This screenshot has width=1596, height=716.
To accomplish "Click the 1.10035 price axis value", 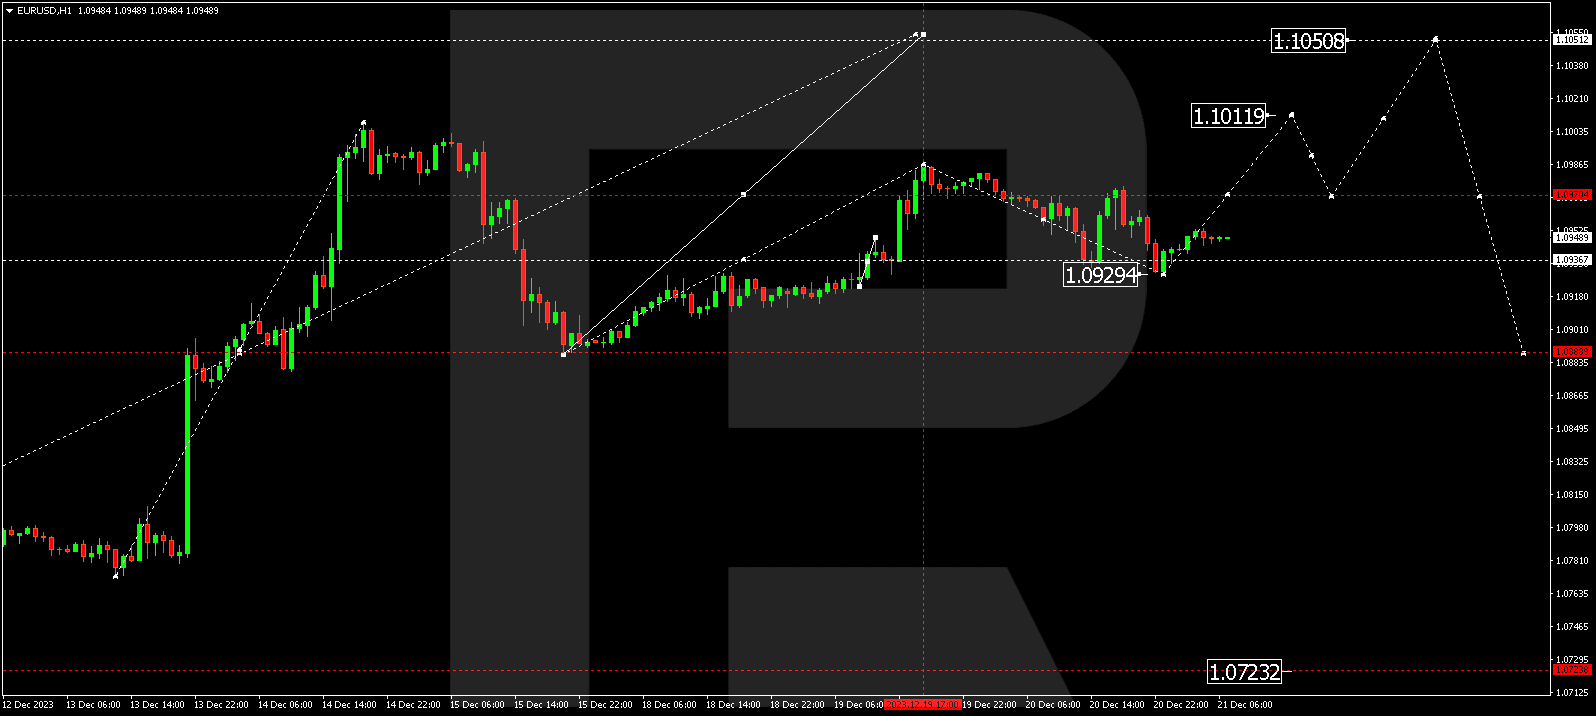I will coord(1572,131).
